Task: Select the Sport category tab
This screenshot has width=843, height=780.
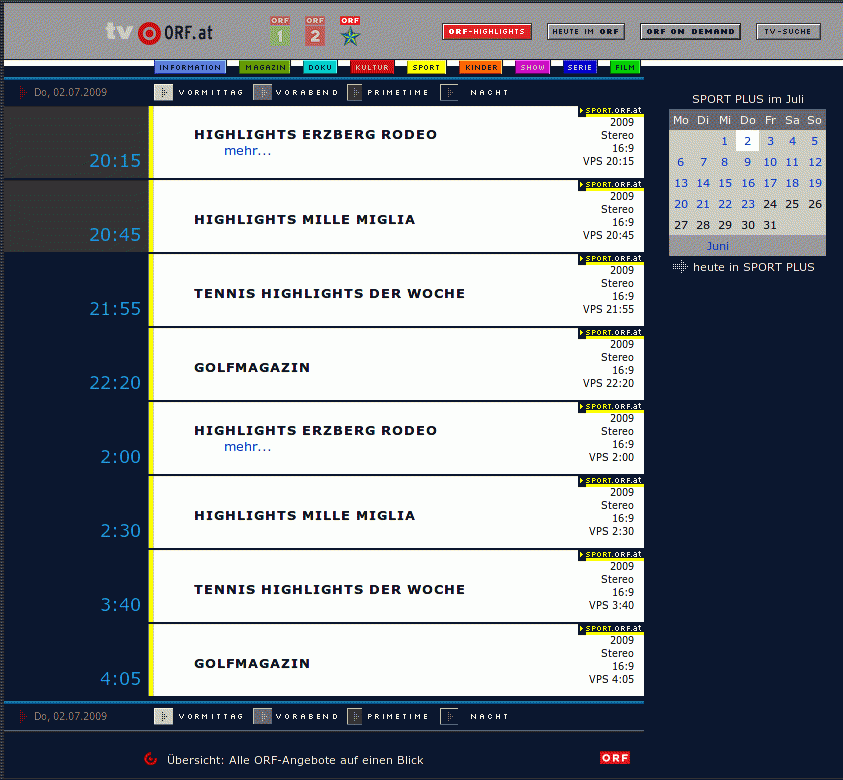Action: (x=426, y=67)
